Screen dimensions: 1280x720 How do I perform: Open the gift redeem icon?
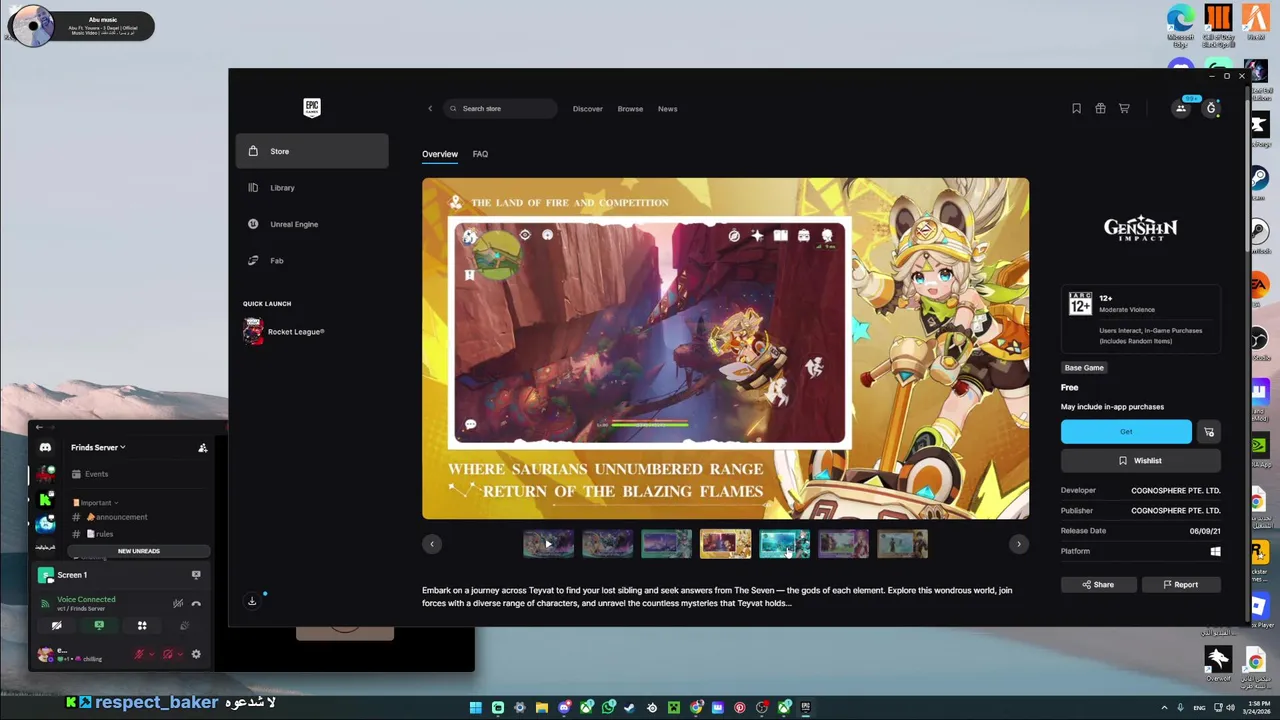[x=1100, y=108]
